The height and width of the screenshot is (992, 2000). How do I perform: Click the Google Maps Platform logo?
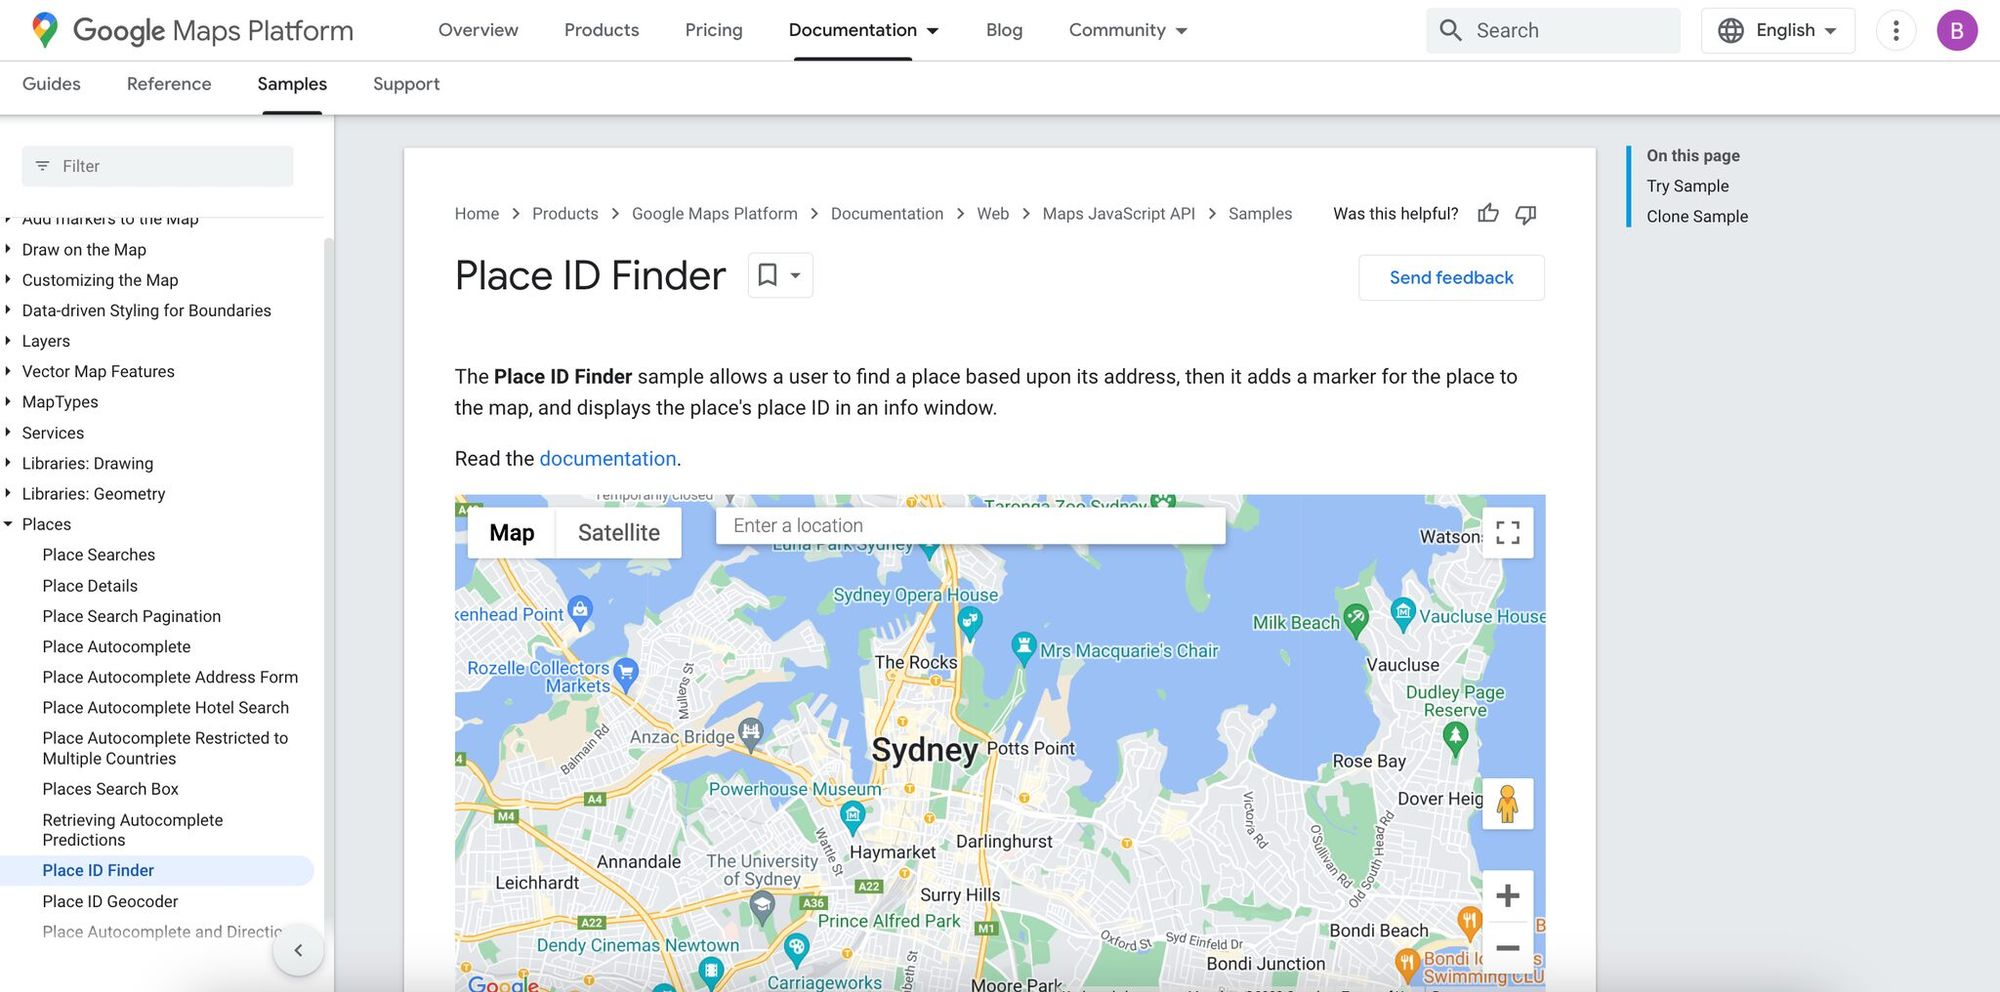coord(192,30)
